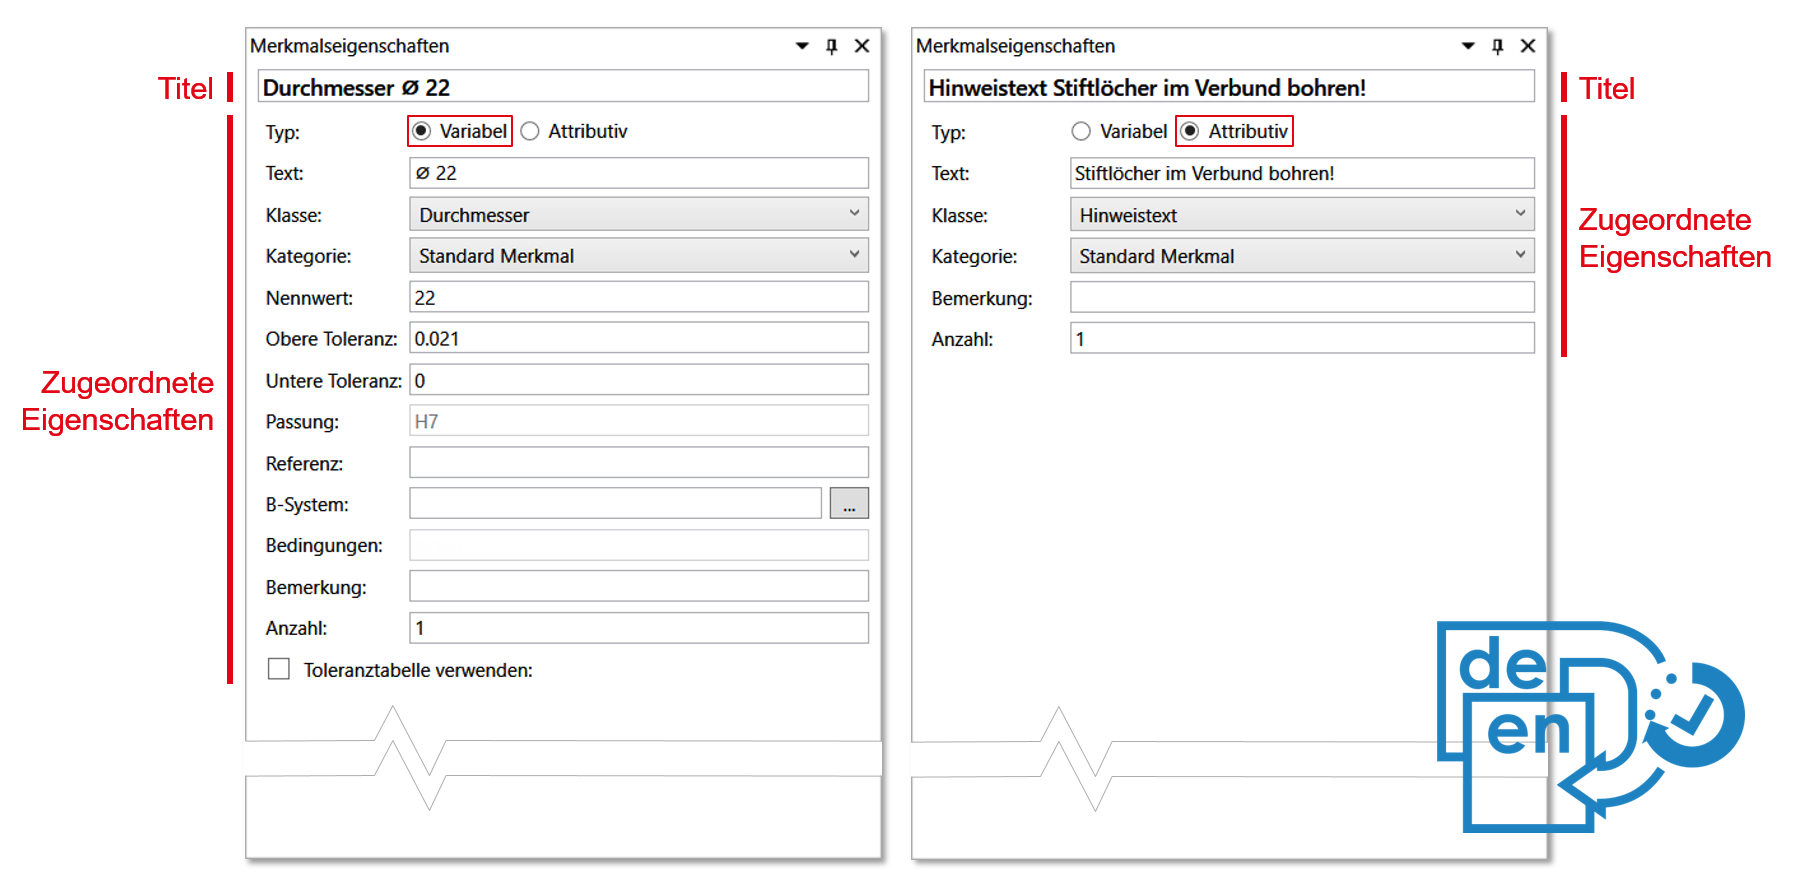
Task: Enable Toleranztabelle verwenden checkbox
Action: click(279, 669)
